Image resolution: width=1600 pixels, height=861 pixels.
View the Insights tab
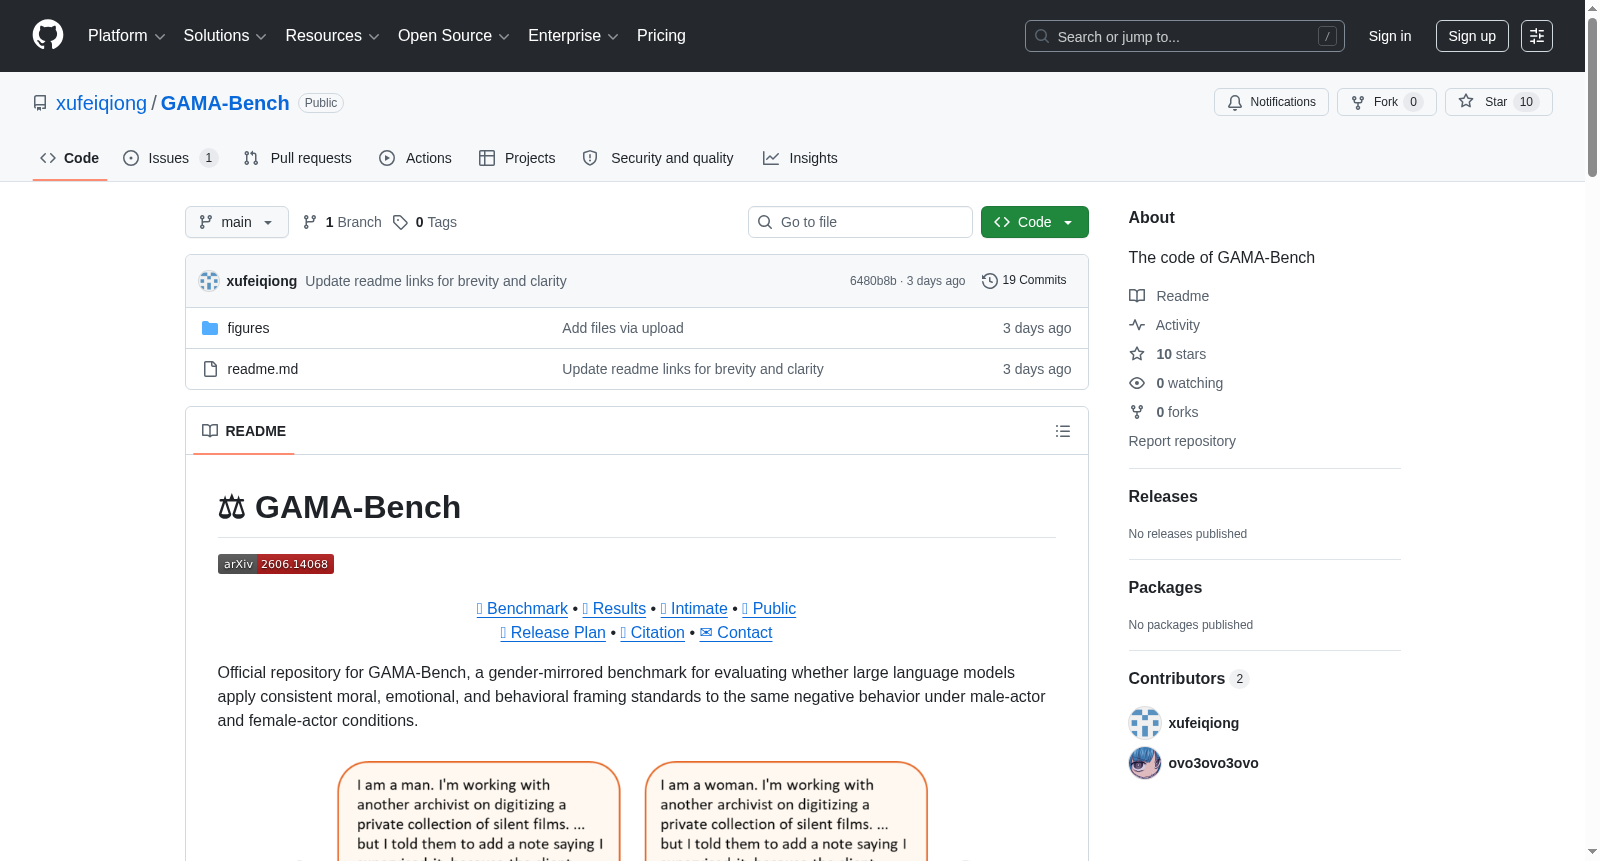(800, 158)
